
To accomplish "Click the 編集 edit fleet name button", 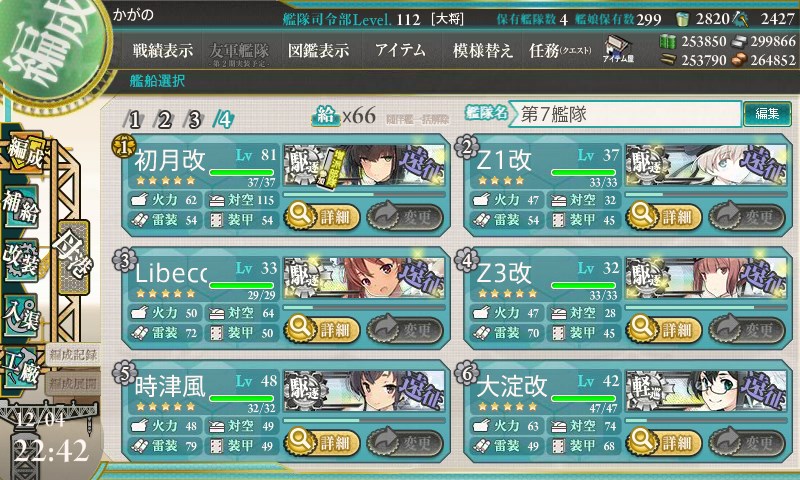I will 767,113.
